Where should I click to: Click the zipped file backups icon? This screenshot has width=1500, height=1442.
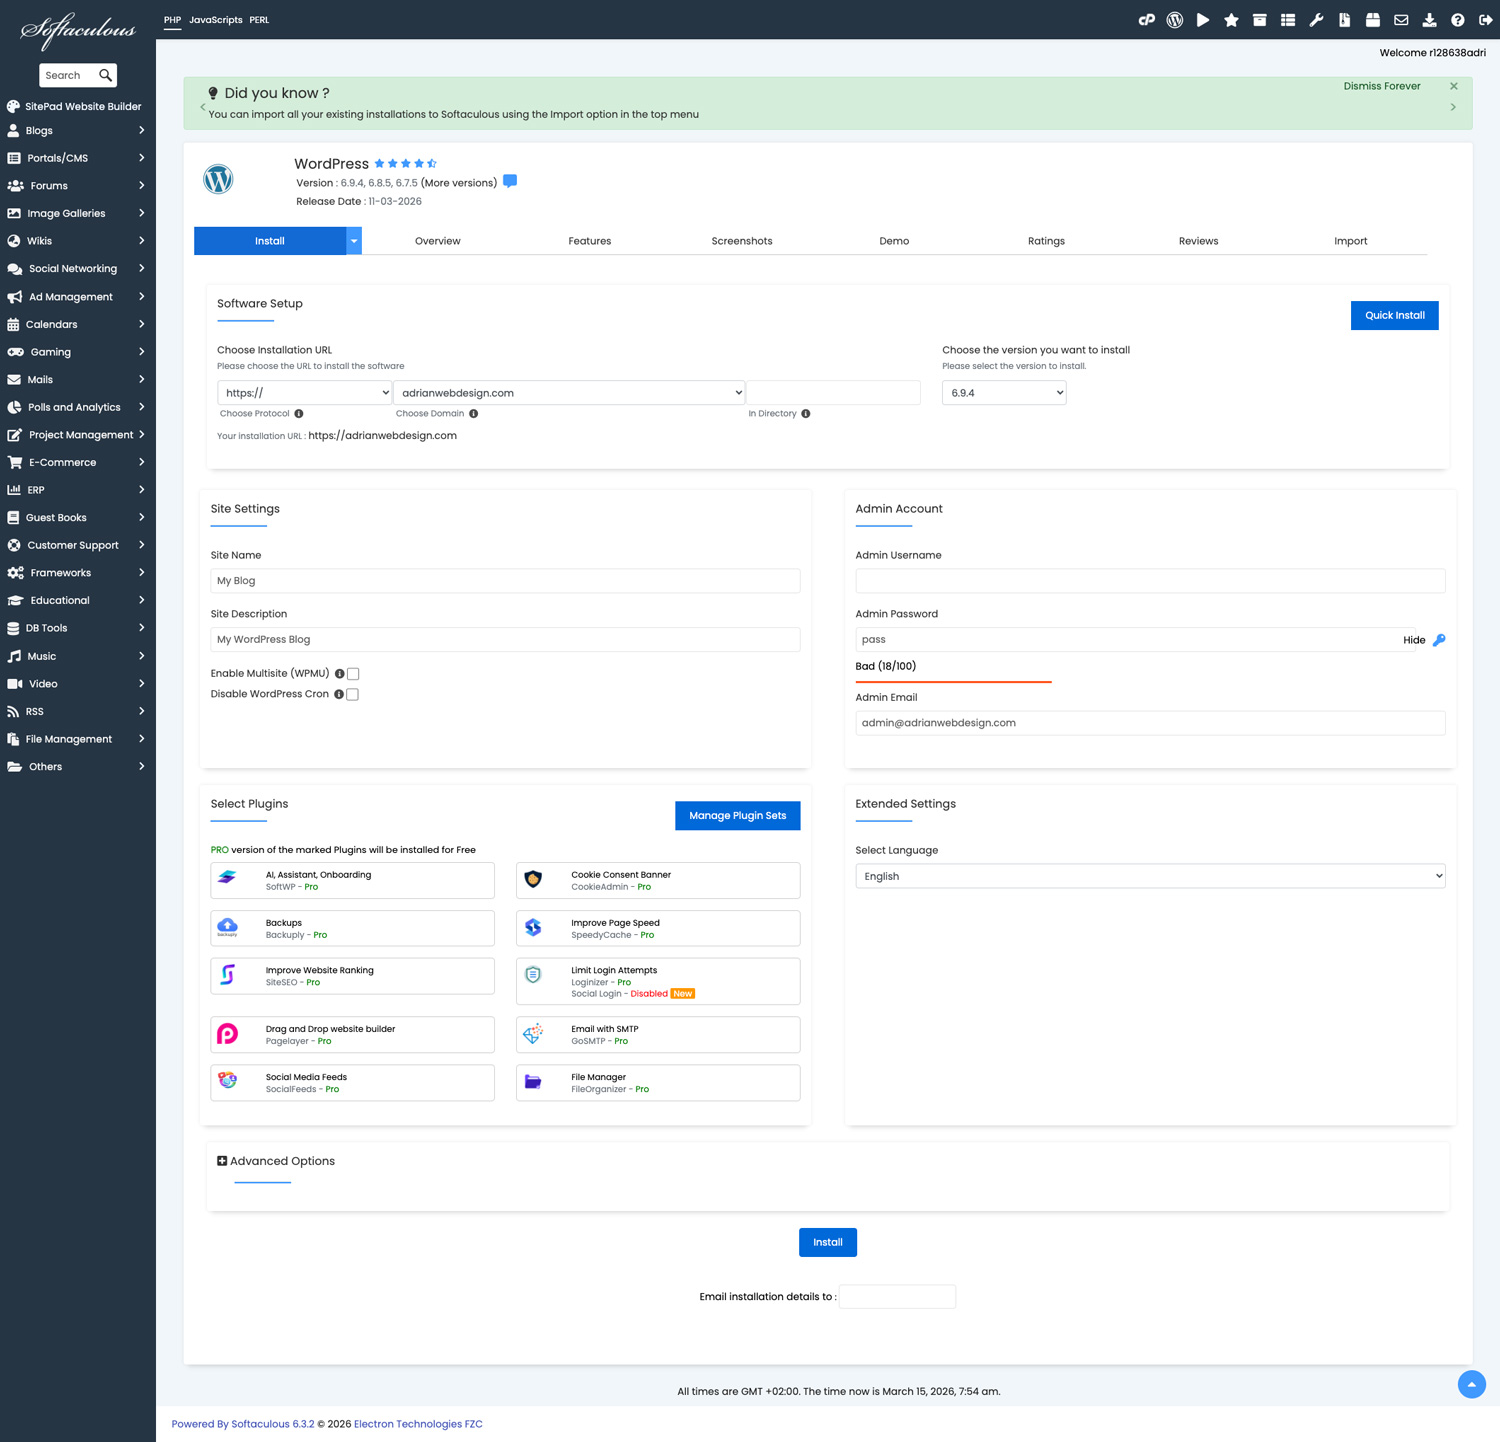pyautogui.click(x=1345, y=20)
